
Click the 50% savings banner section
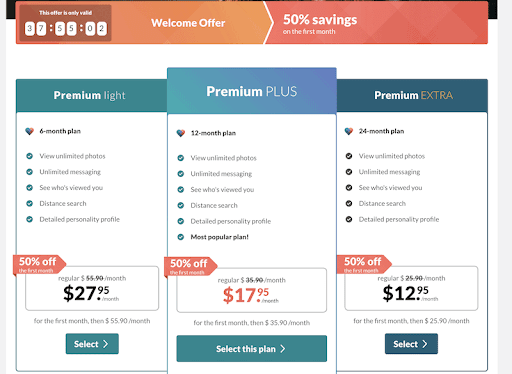[377, 23]
